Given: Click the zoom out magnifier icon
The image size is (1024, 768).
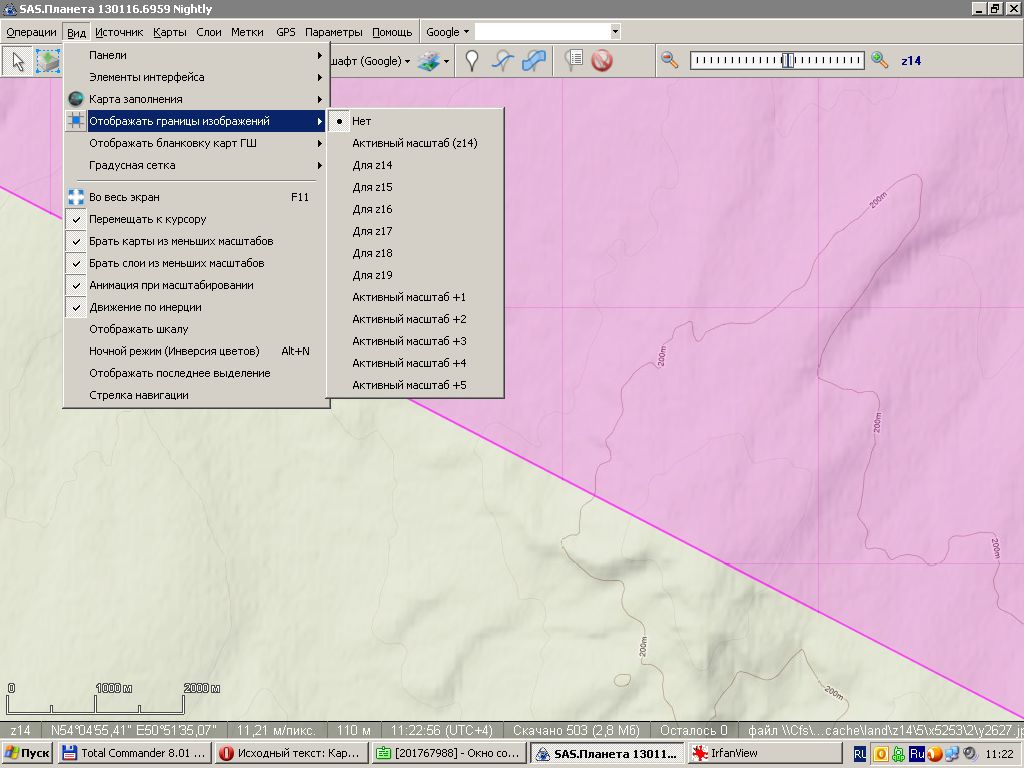Looking at the screenshot, I should tap(670, 60).
